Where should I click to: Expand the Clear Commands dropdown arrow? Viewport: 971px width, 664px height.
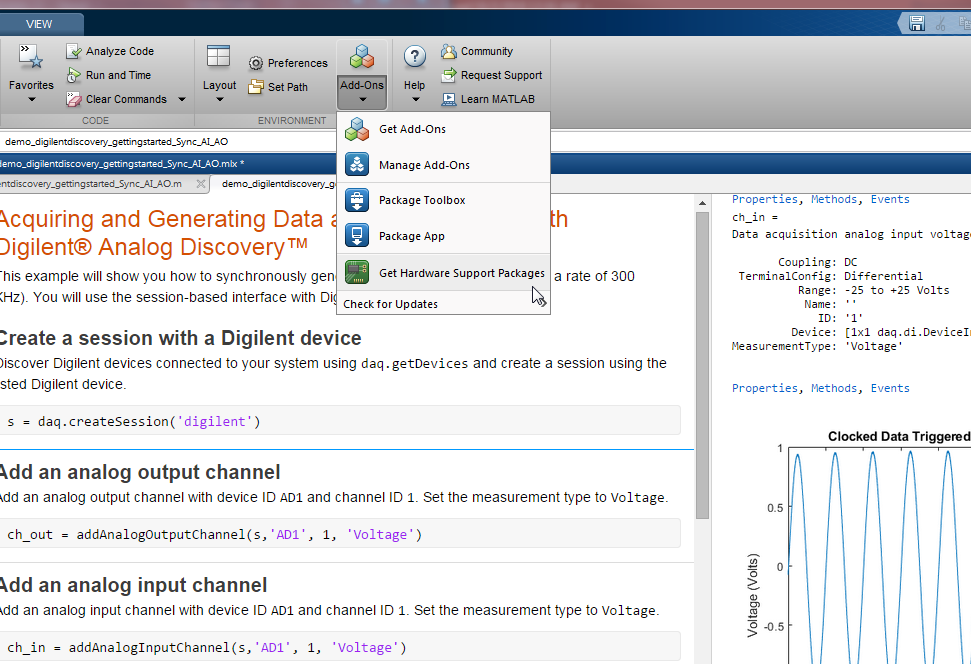click(181, 99)
